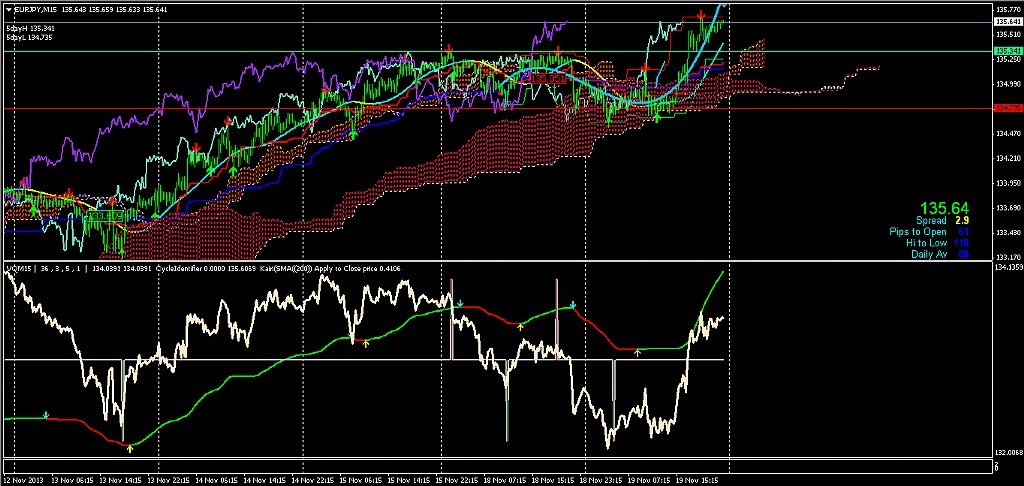Click the 15 Nov 14:15 time label

coord(408,481)
